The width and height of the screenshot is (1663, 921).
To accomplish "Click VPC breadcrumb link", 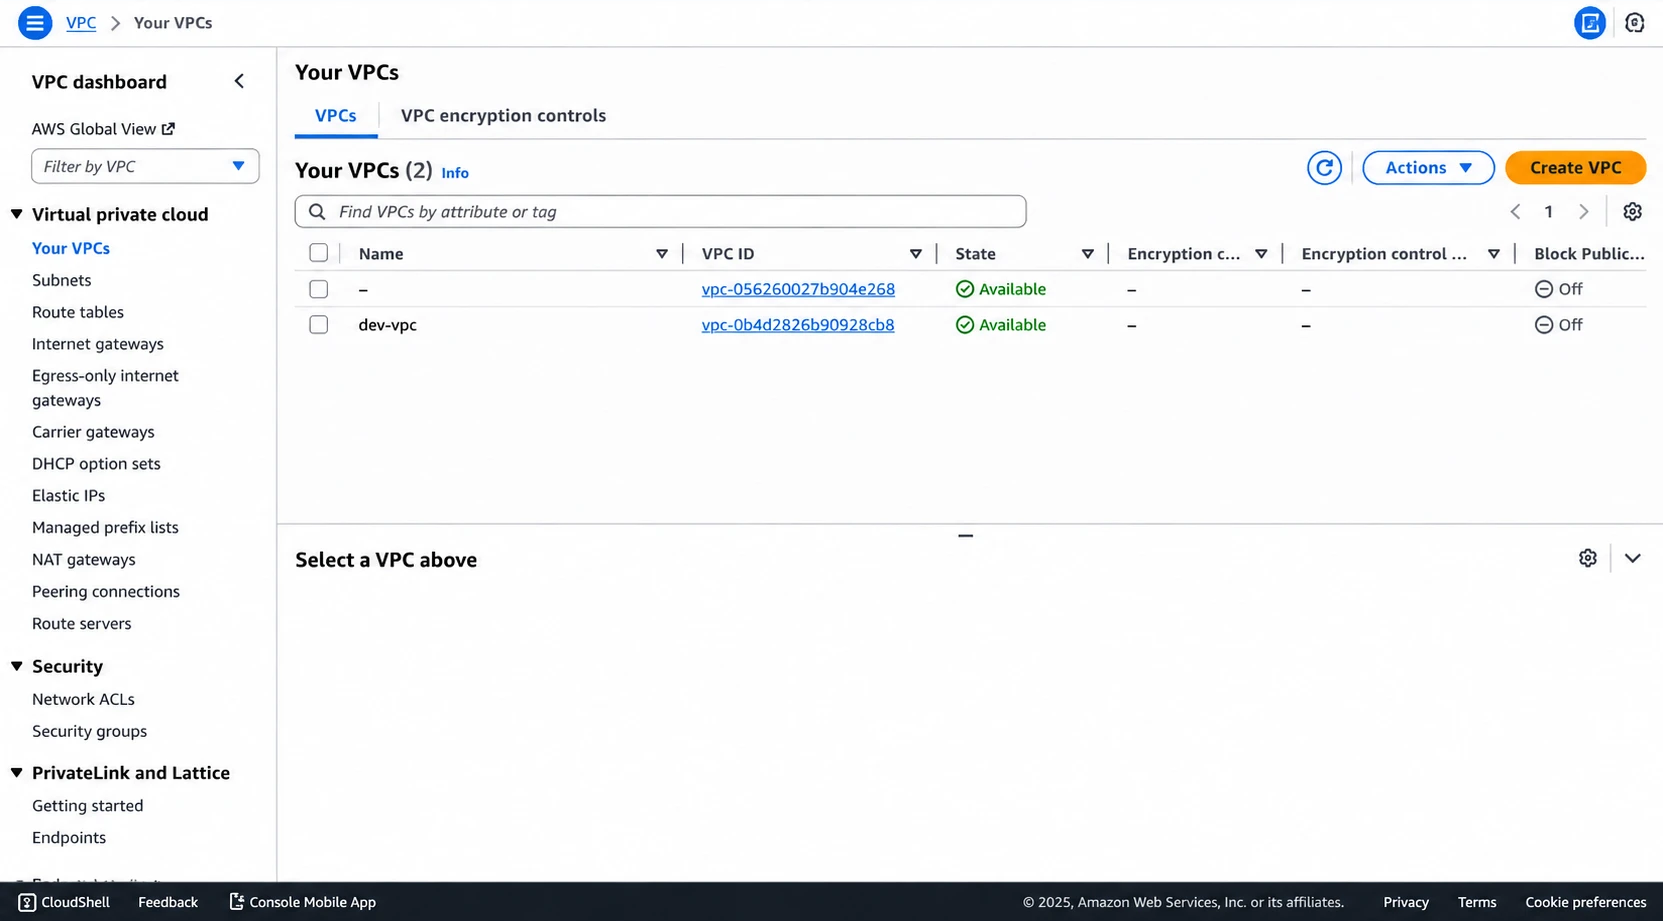I will pyautogui.click(x=81, y=22).
